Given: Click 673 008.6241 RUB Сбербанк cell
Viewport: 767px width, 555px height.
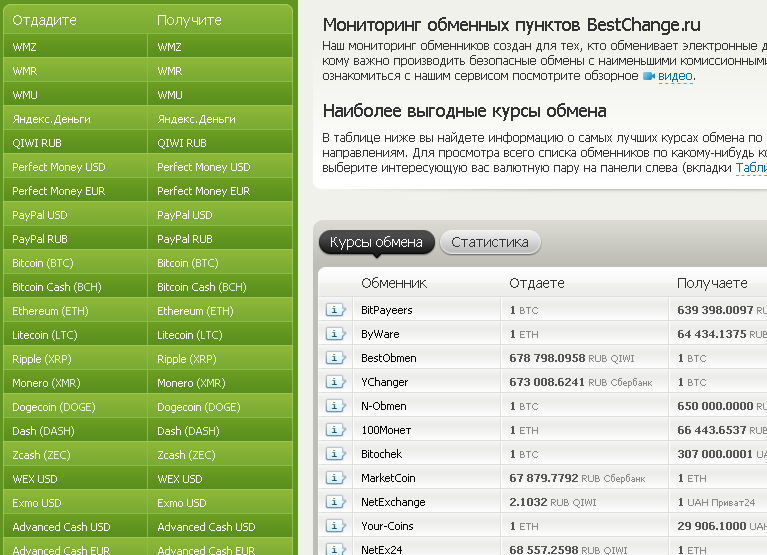Looking at the screenshot, I should click(x=584, y=382).
